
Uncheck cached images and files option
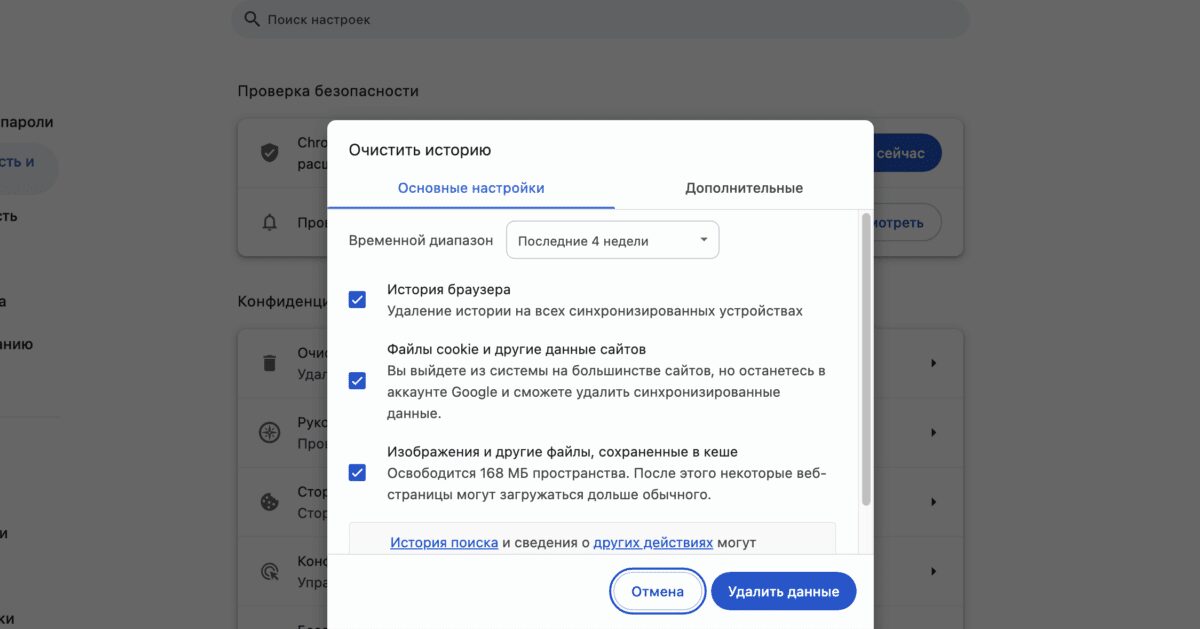pyautogui.click(x=357, y=472)
